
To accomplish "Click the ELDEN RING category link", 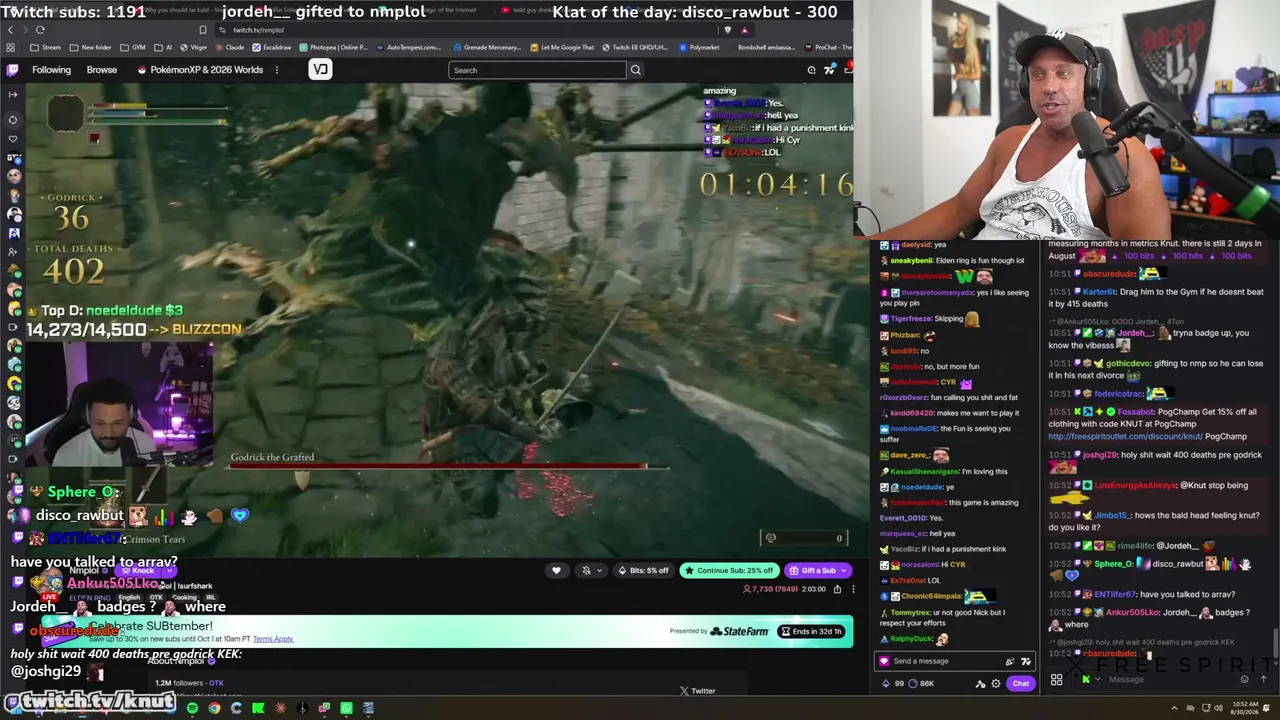I will [90, 598].
